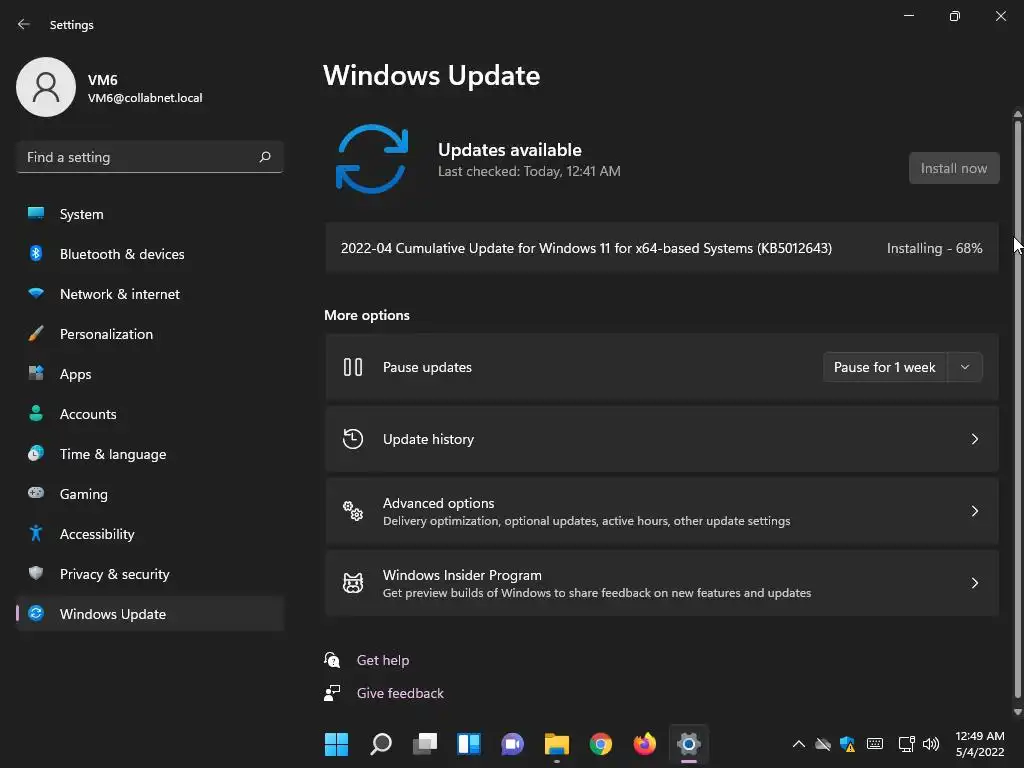Click the search magnifier in Find a setting
Screen dimensions: 1024x768
coord(264,157)
